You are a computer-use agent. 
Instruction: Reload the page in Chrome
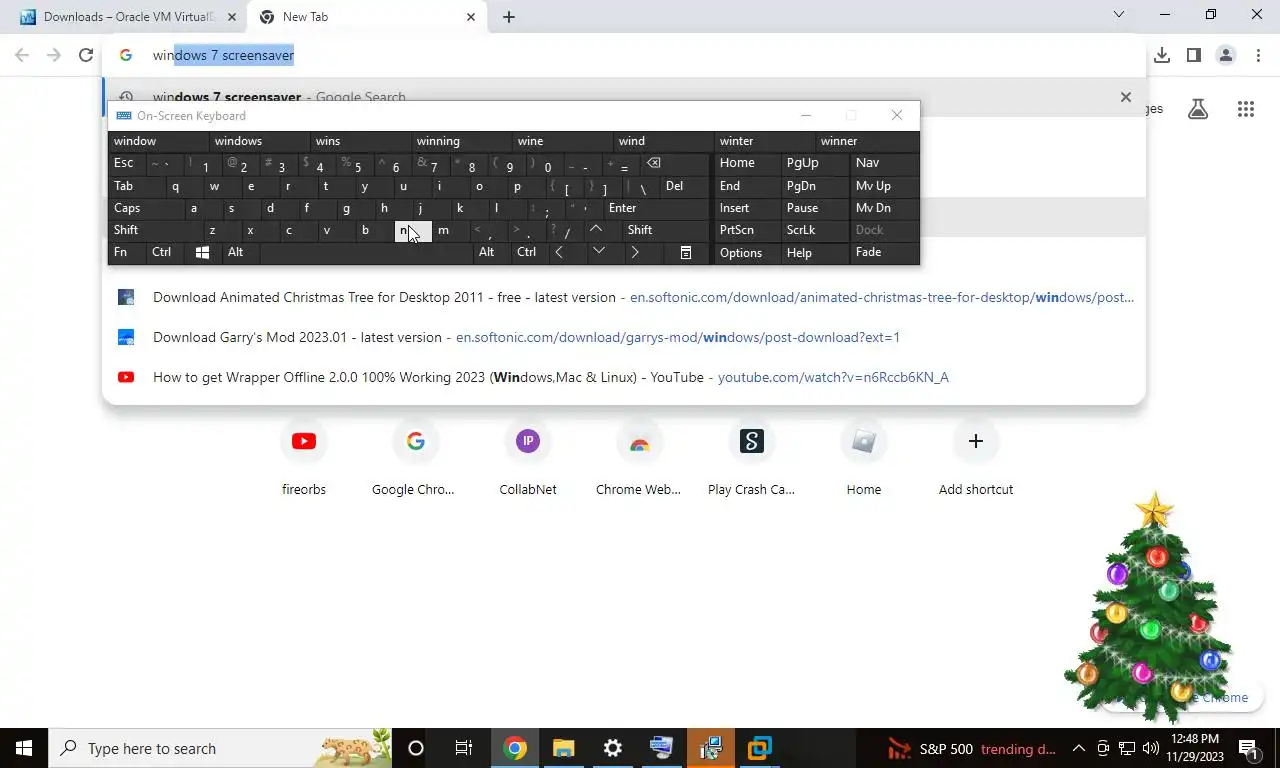pos(86,55)
